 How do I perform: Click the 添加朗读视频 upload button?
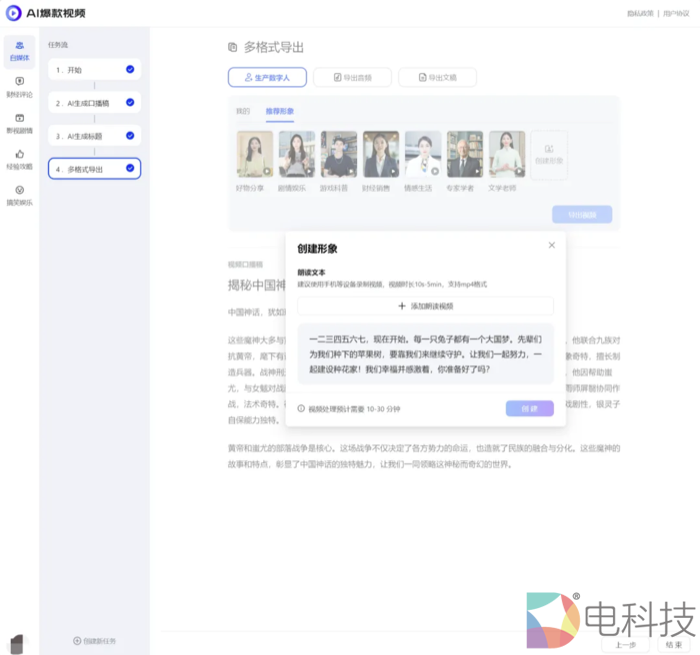(425, 306)
